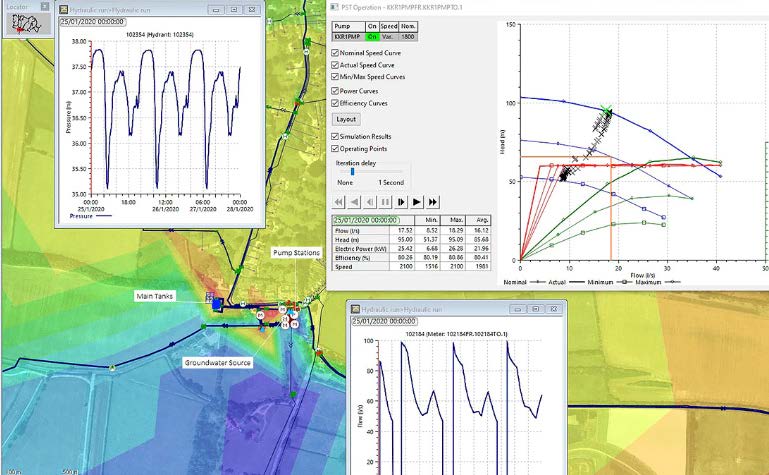Click the play-backward icon
Screen dimensions: 769x475
354,201
